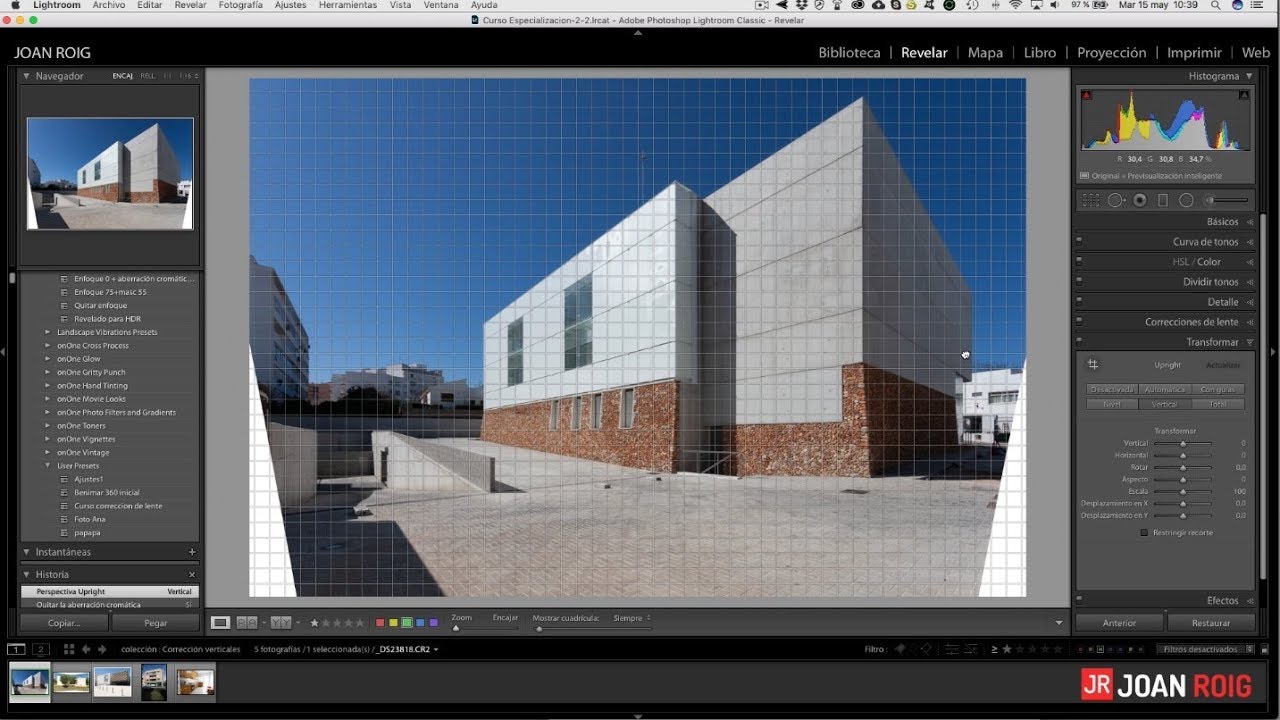Toggle Correcciones de lente panel switch
The image size is (1280, 720).
[x=1079, y=322]
